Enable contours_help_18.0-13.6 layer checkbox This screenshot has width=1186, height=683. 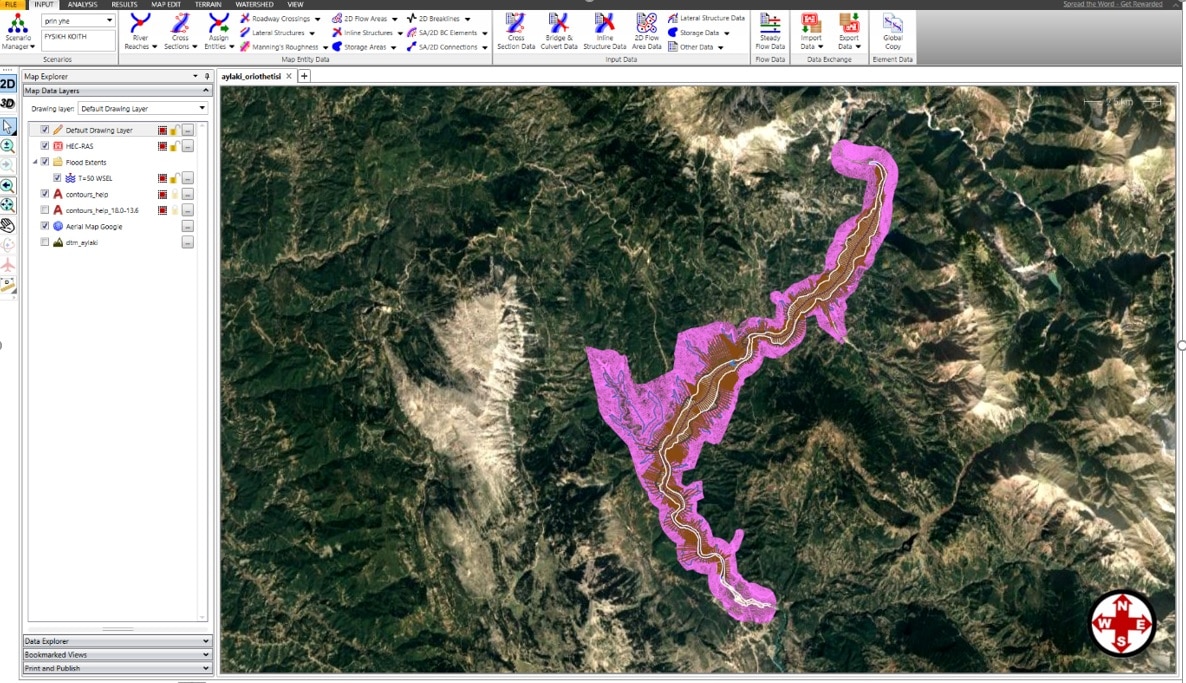[45, 210]
